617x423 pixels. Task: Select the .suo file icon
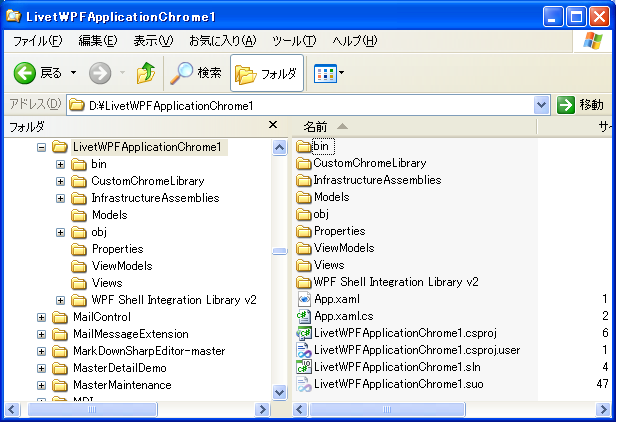point(304,384)
